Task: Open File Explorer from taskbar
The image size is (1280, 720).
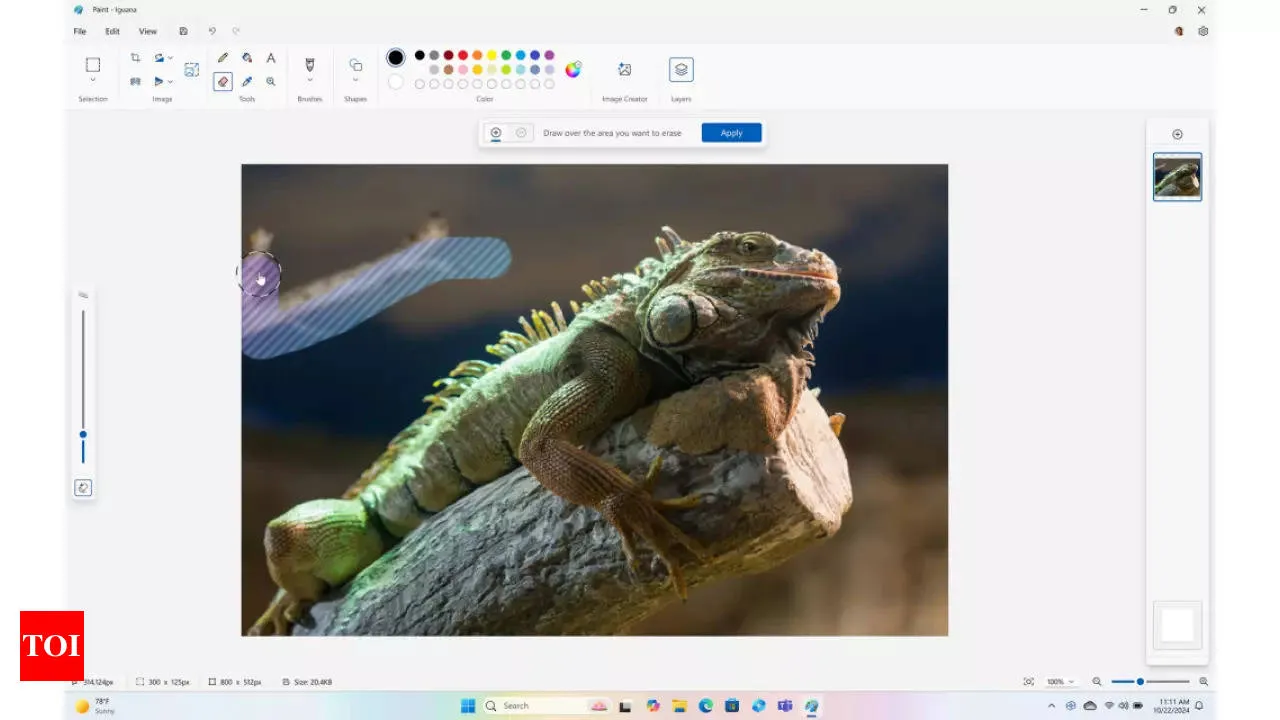Action: tap(679, 706)
